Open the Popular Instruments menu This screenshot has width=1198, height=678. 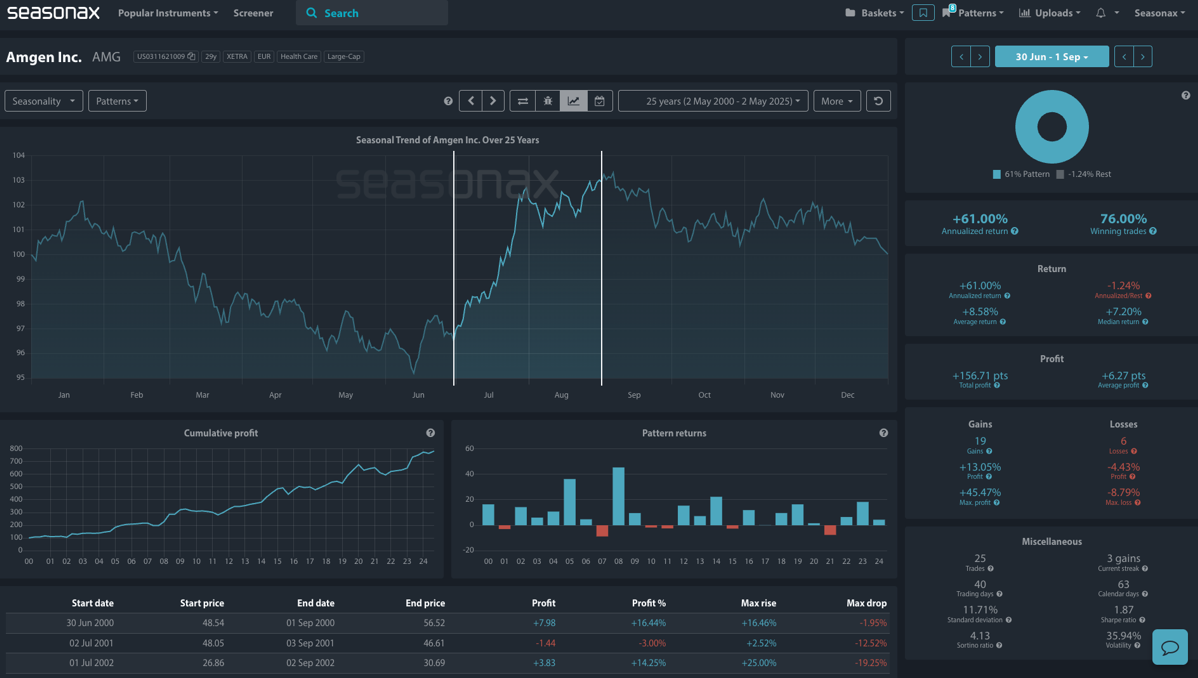point(167,13)
